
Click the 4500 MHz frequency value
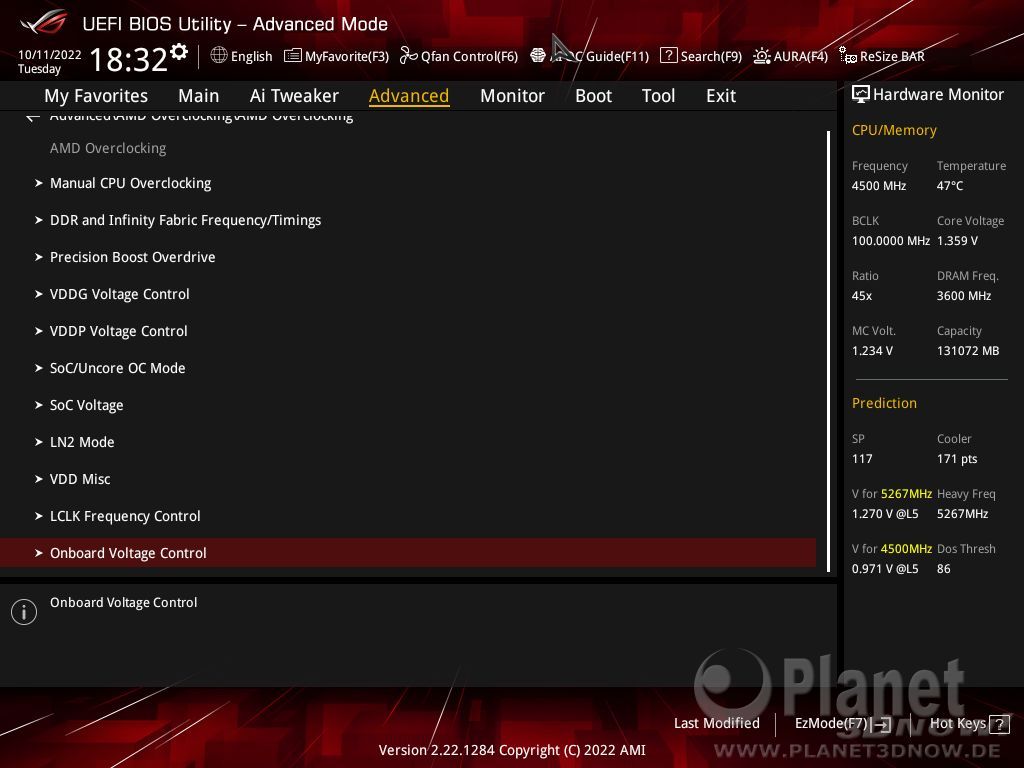(x=878, y=186)
